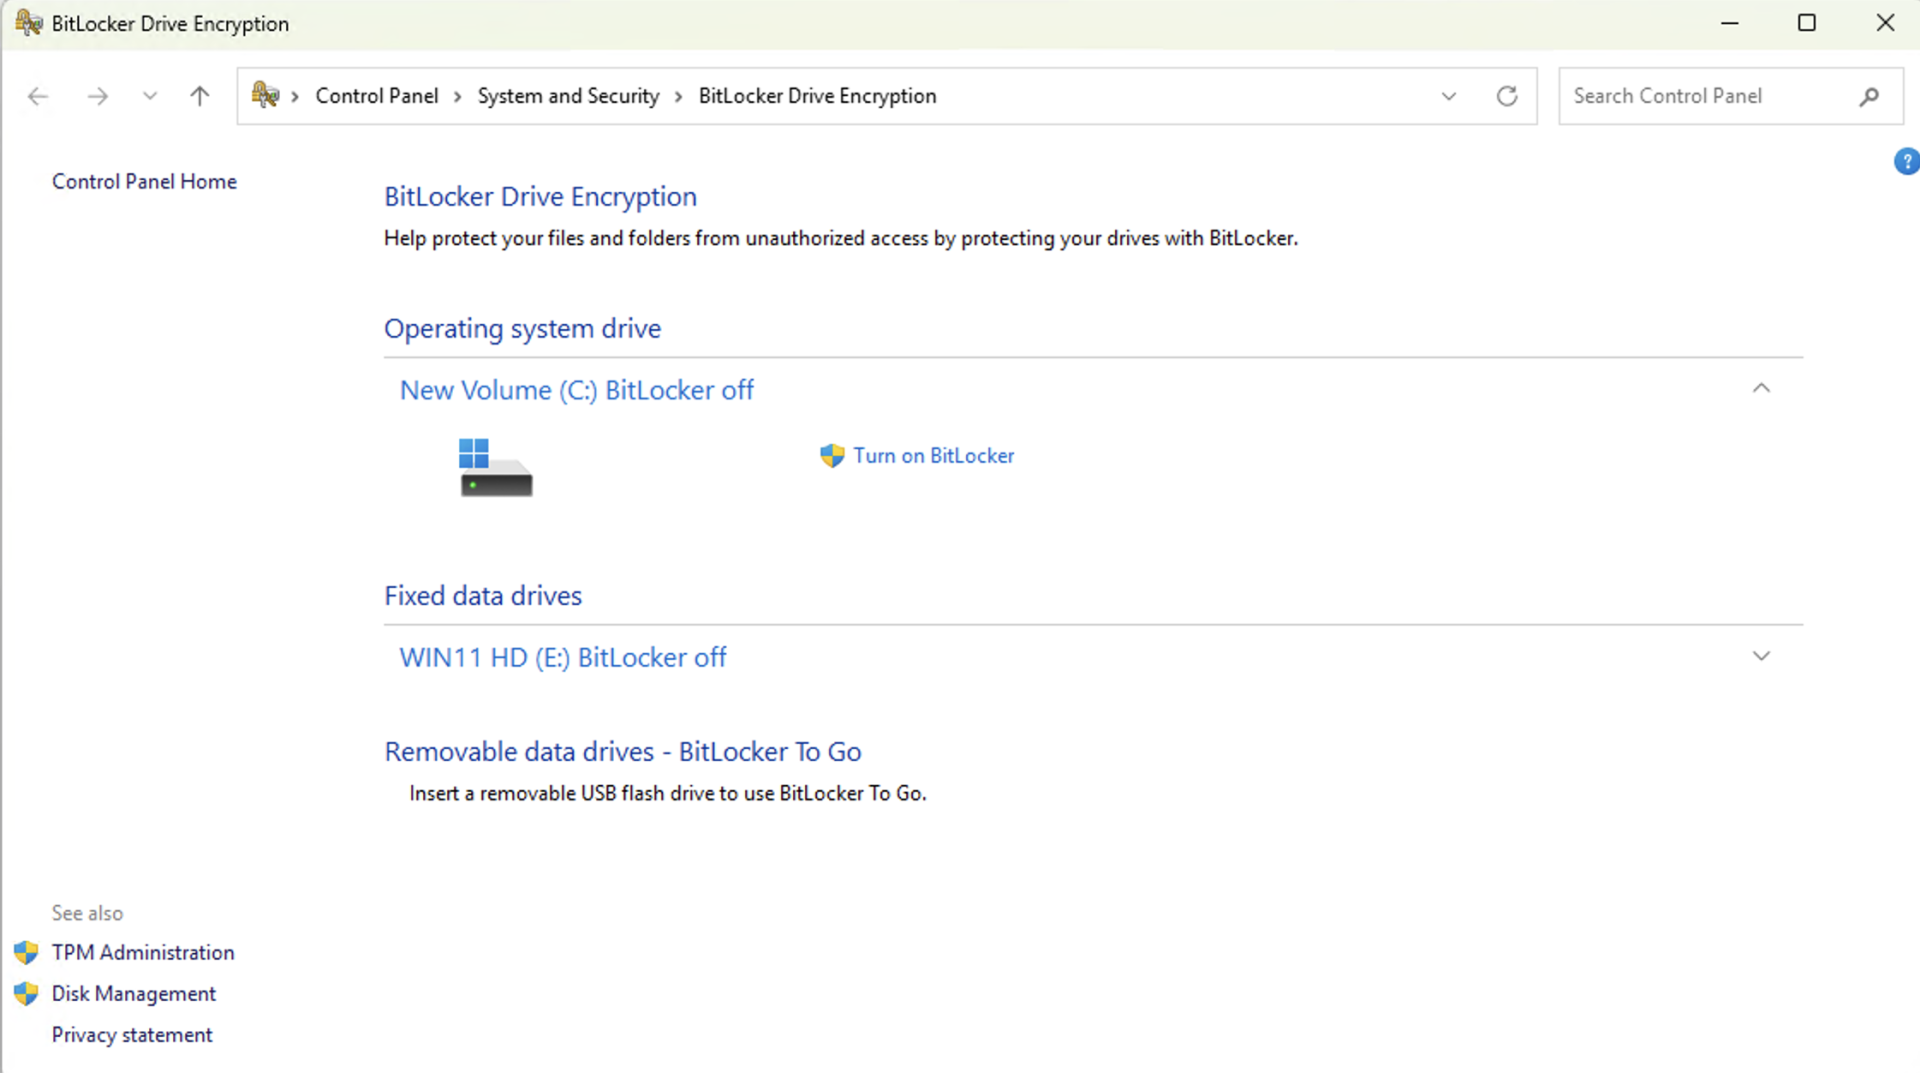
Task: Click the up one level arrow
Action: (x=199, y=96)
